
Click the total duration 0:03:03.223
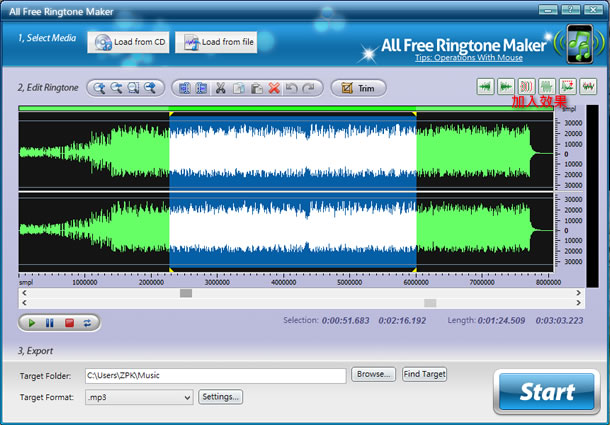tap(559, 321)
